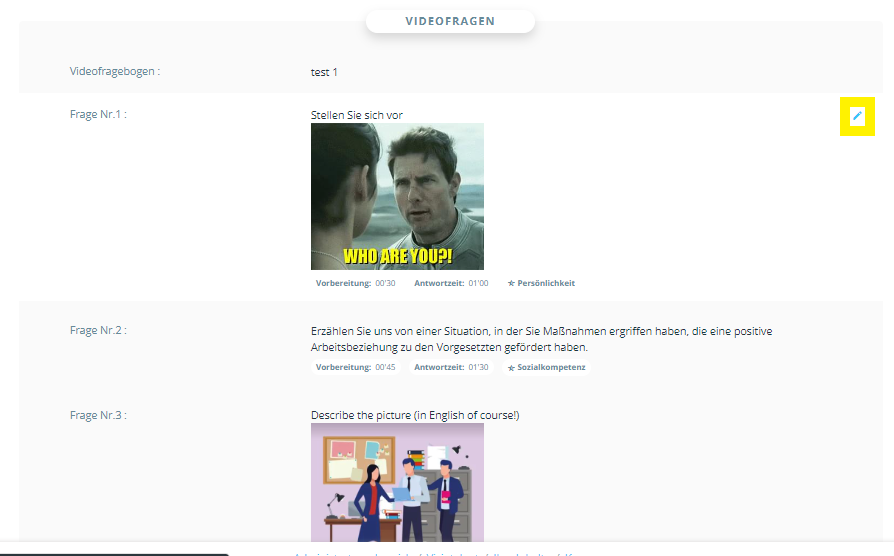Select the Persönlichkeit tag label

pyautogui.click(x=546, y=284)
